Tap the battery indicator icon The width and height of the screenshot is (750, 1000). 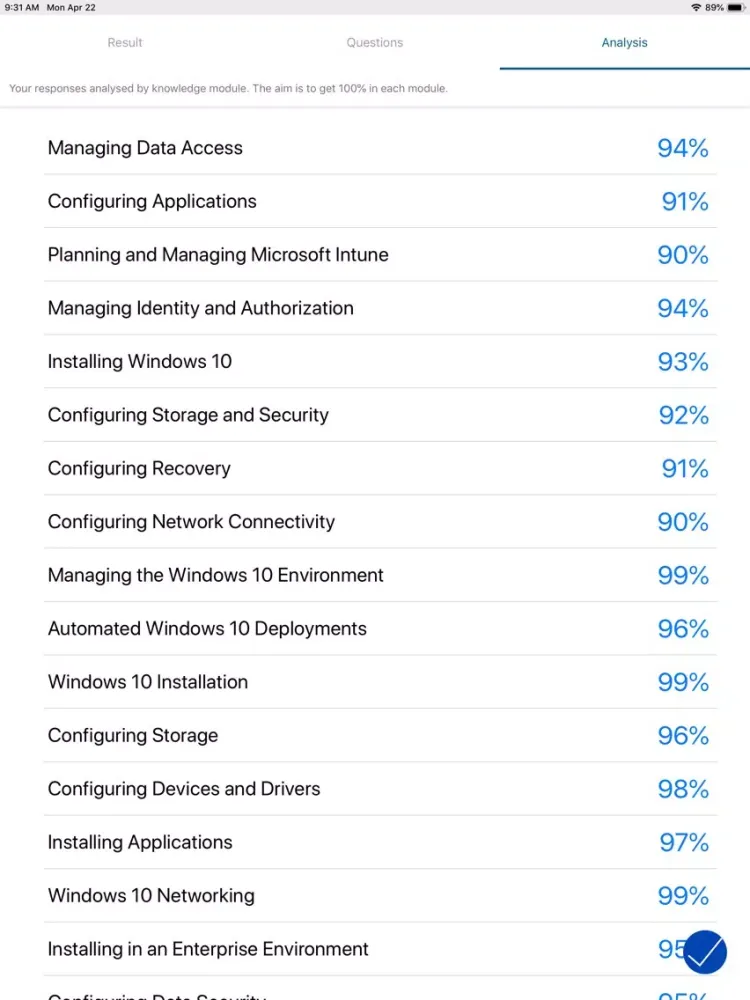coord(735,7)
